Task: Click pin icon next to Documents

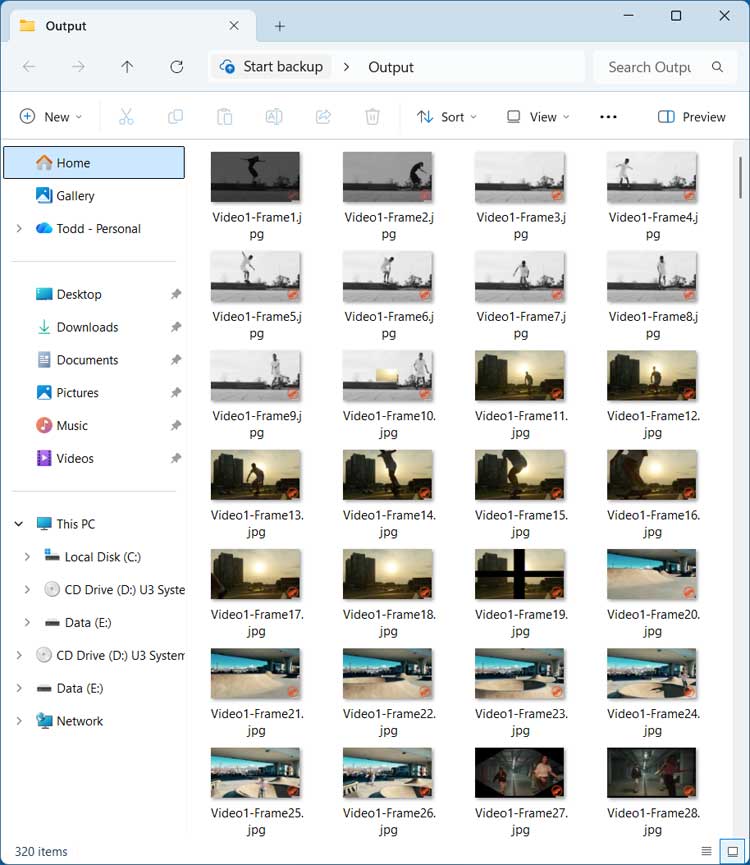Action: [176, 360]
